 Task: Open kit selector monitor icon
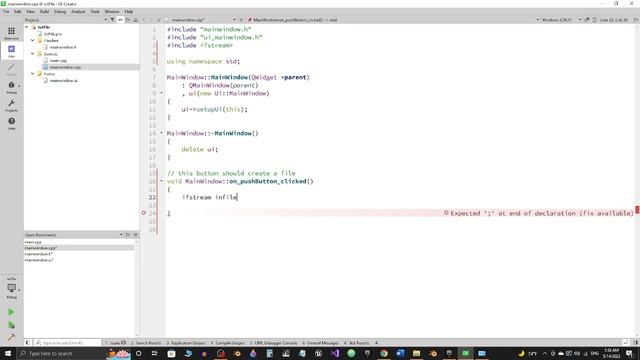pos(11,288)
